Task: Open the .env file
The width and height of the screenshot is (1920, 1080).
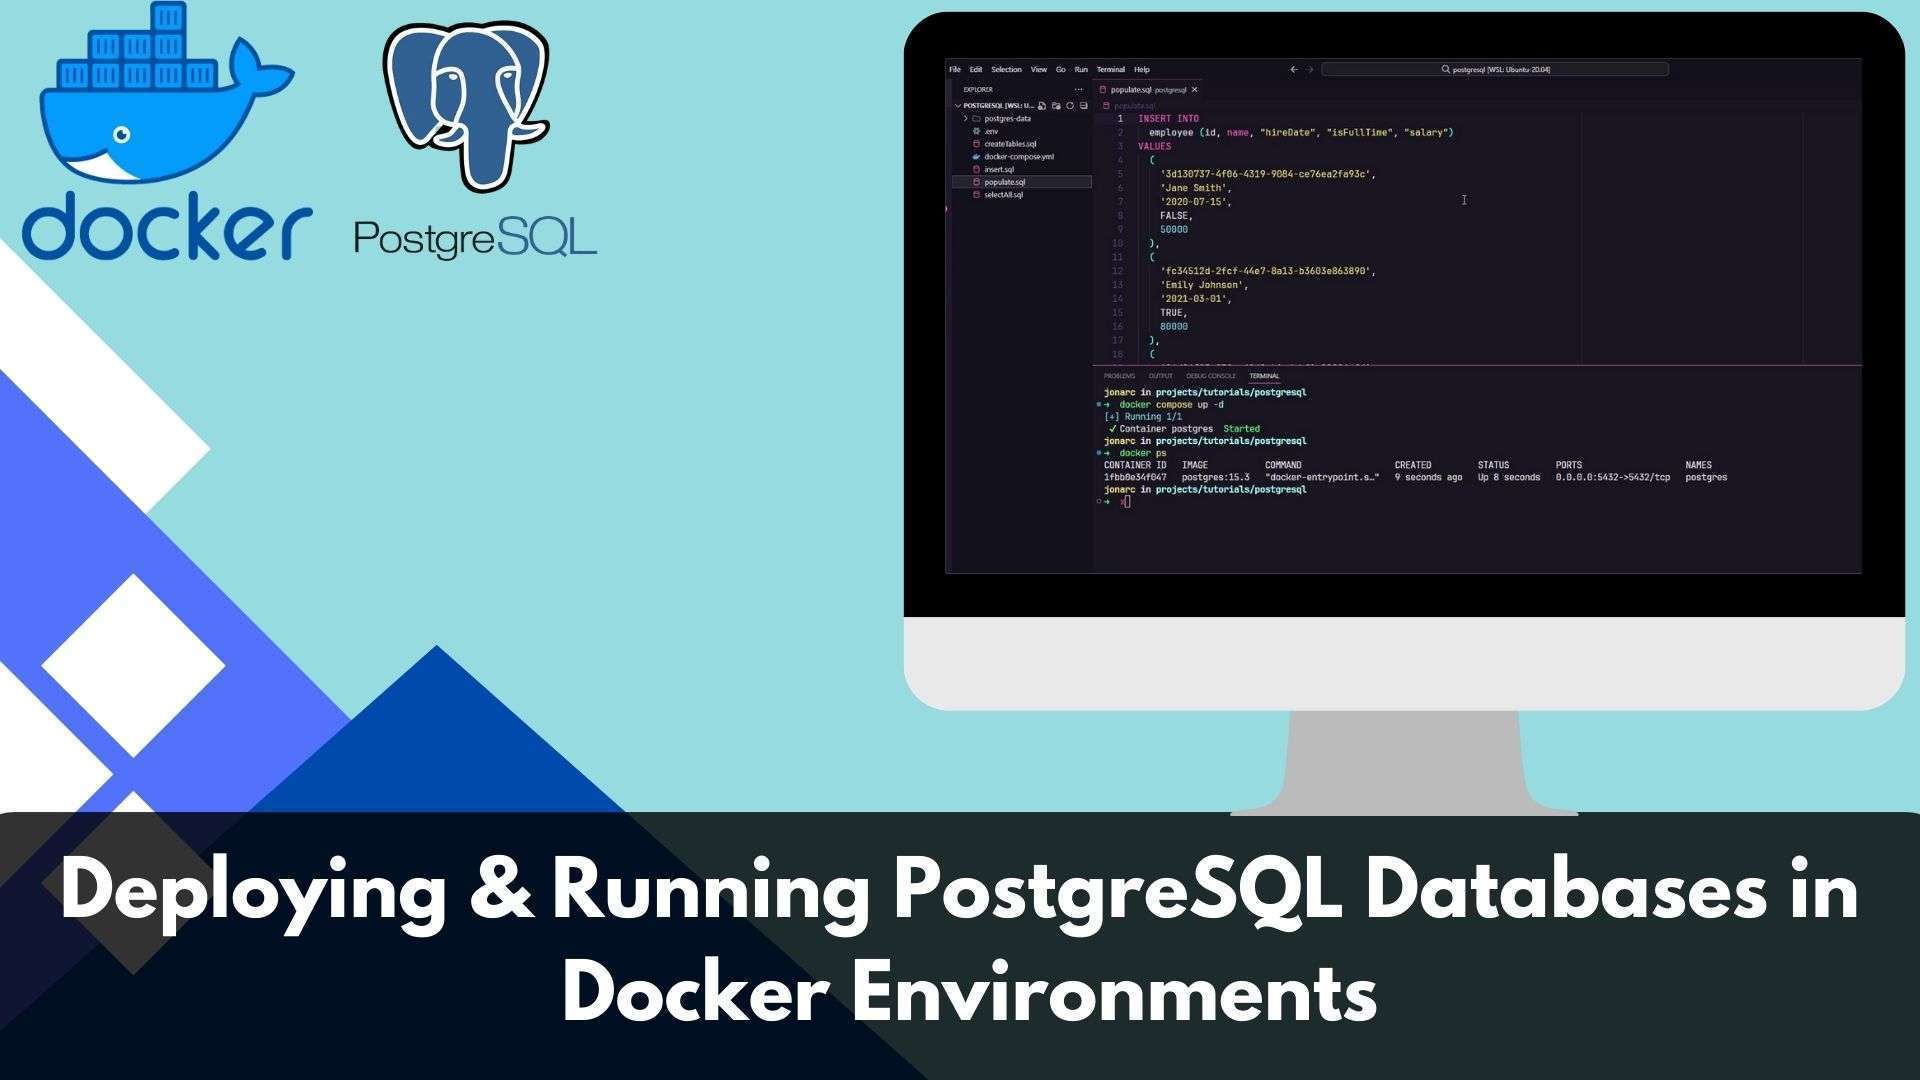Action: (990, 131)
